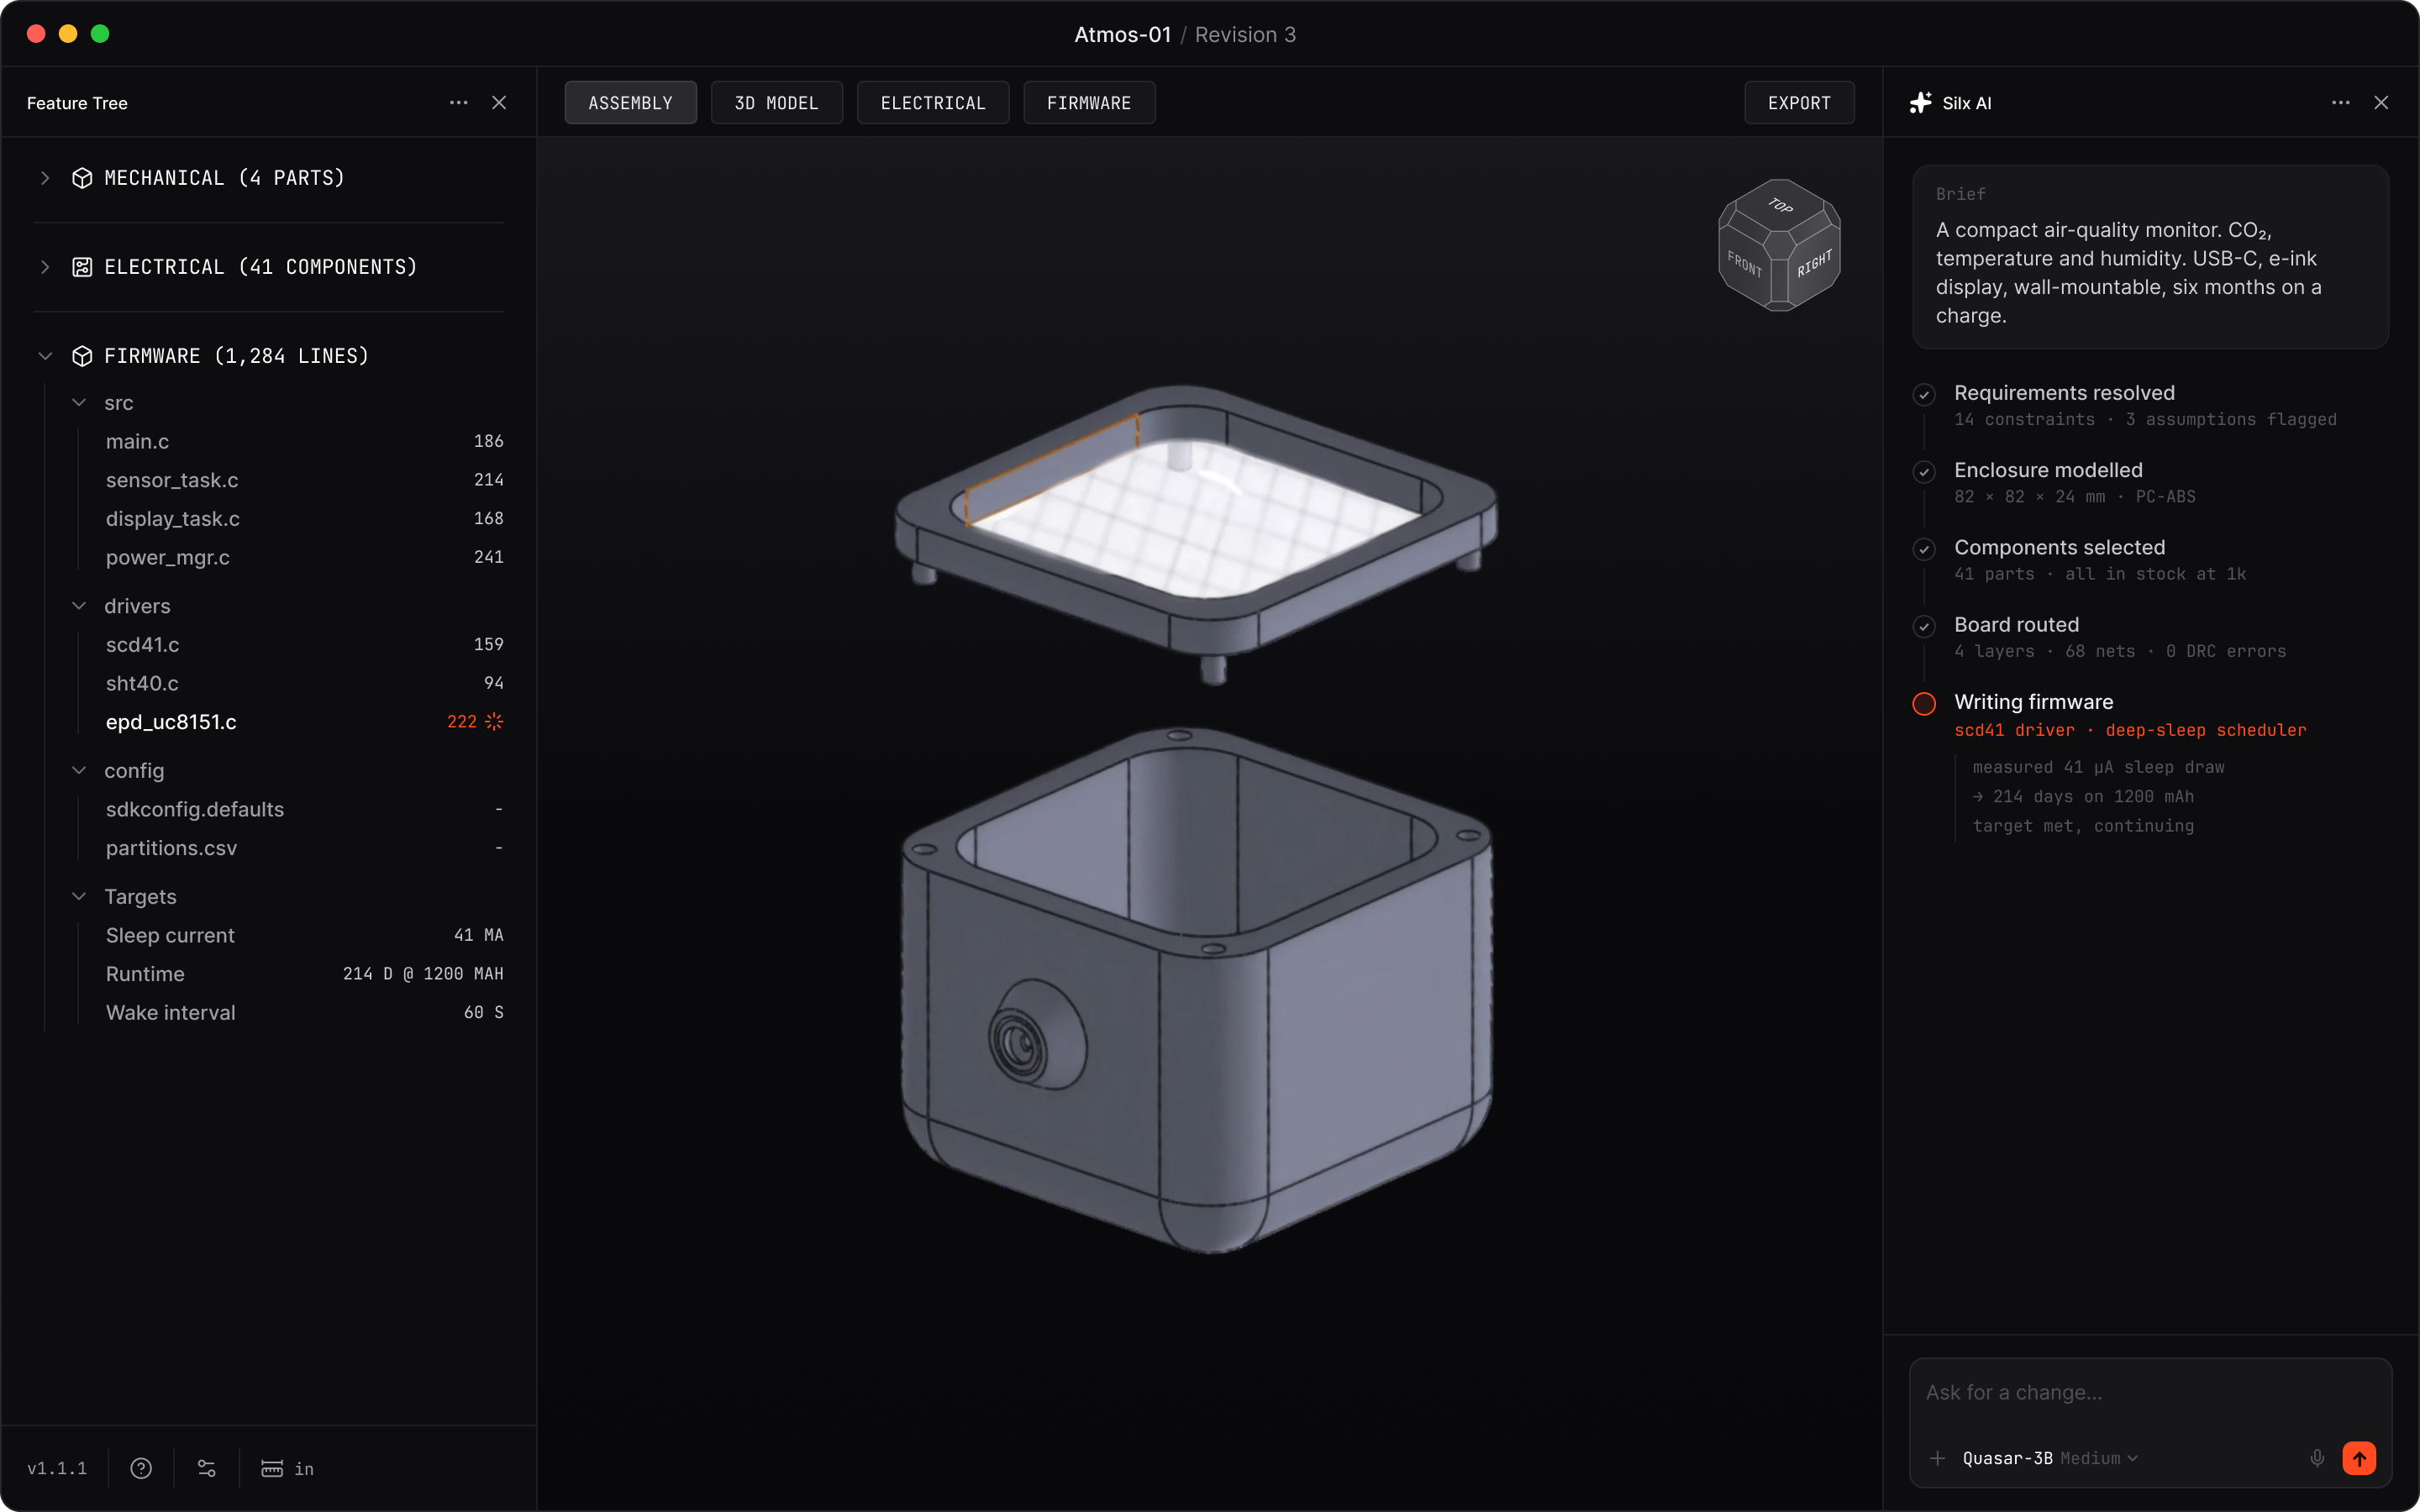Switch to the Electrical tab
This screenshot has width=2420, height=1512.
click(932, 102)
